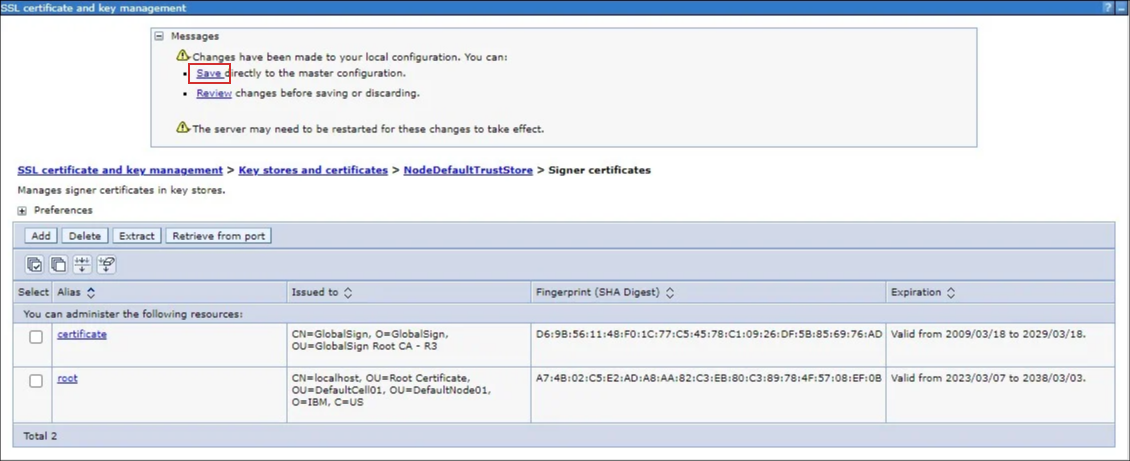Viewport: 1130px width, 461px height.
Task: Save directly to the master configuration
Action: click(209, 73)
